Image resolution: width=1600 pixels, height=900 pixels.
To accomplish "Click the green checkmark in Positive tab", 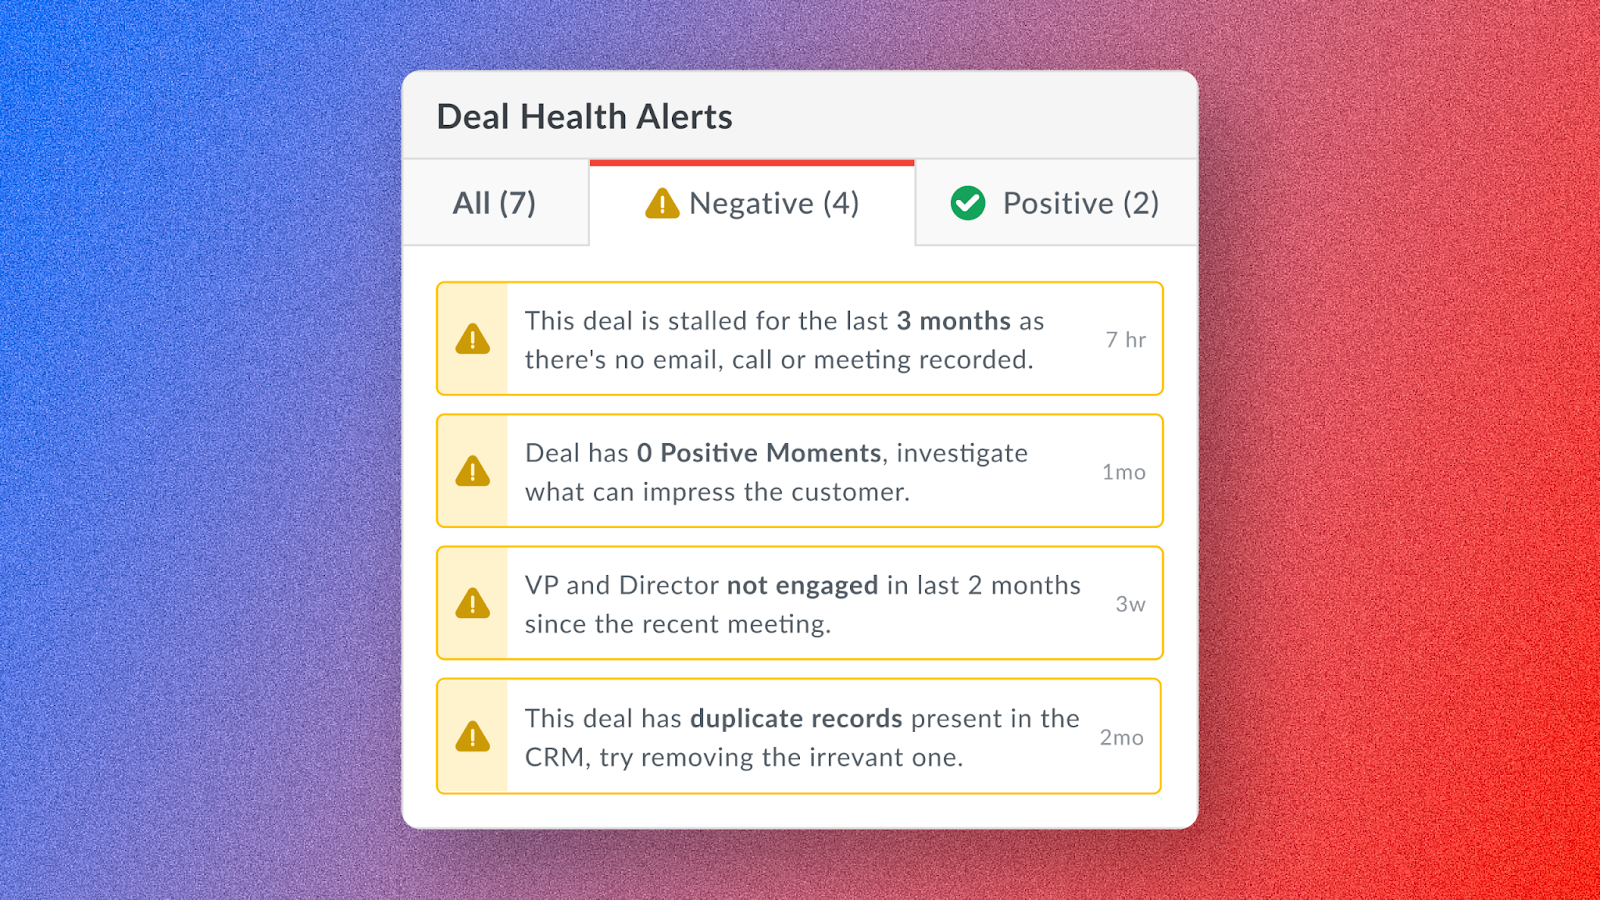I will point(968,203).
